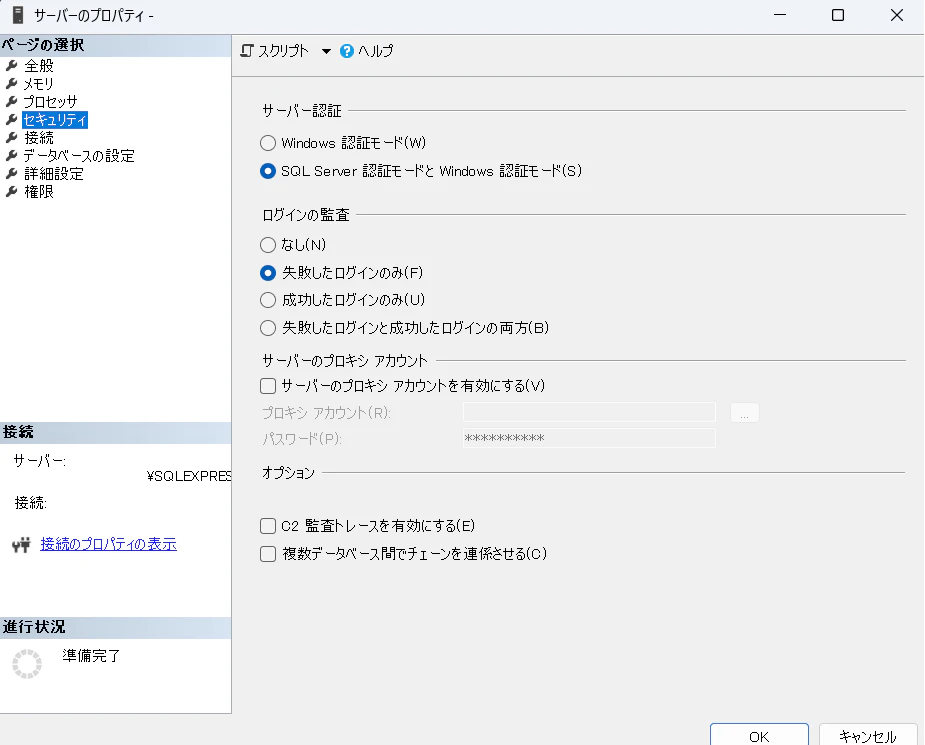Viewport: 925px width, 745px height.
Task: Open the 全般 page
Action: pyautogui.click(x=39, y=65)
